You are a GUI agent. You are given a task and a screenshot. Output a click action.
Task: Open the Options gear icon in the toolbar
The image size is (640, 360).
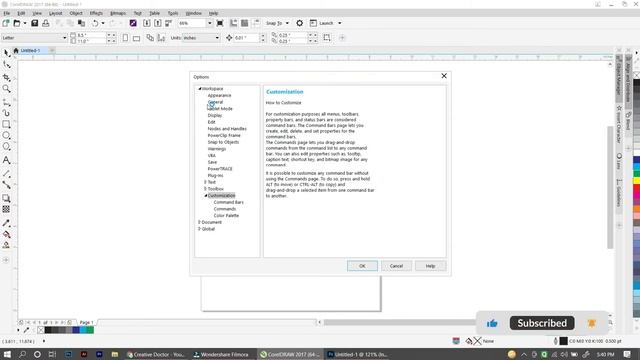pyautogui.click(x=300, y=23)
